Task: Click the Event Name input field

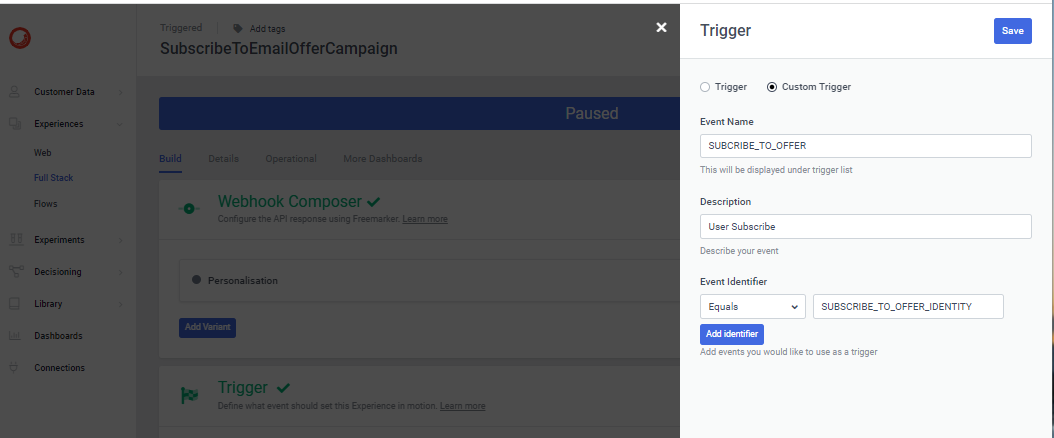Action: click(865, 146)
